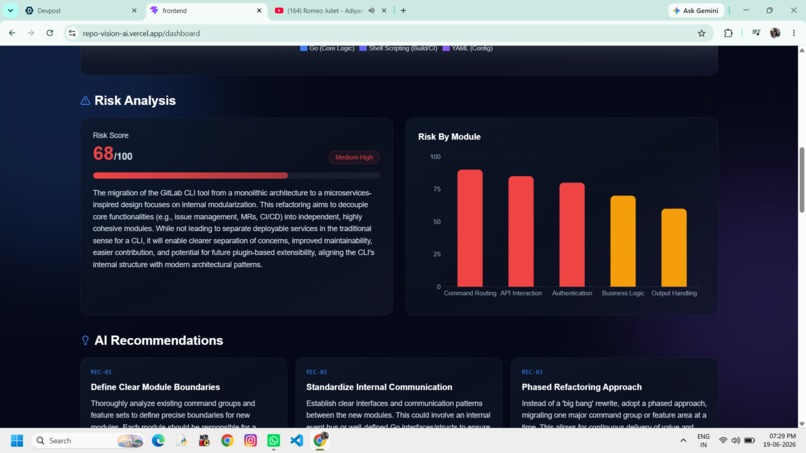Bookmark this page with the star icon

point(702,33)
